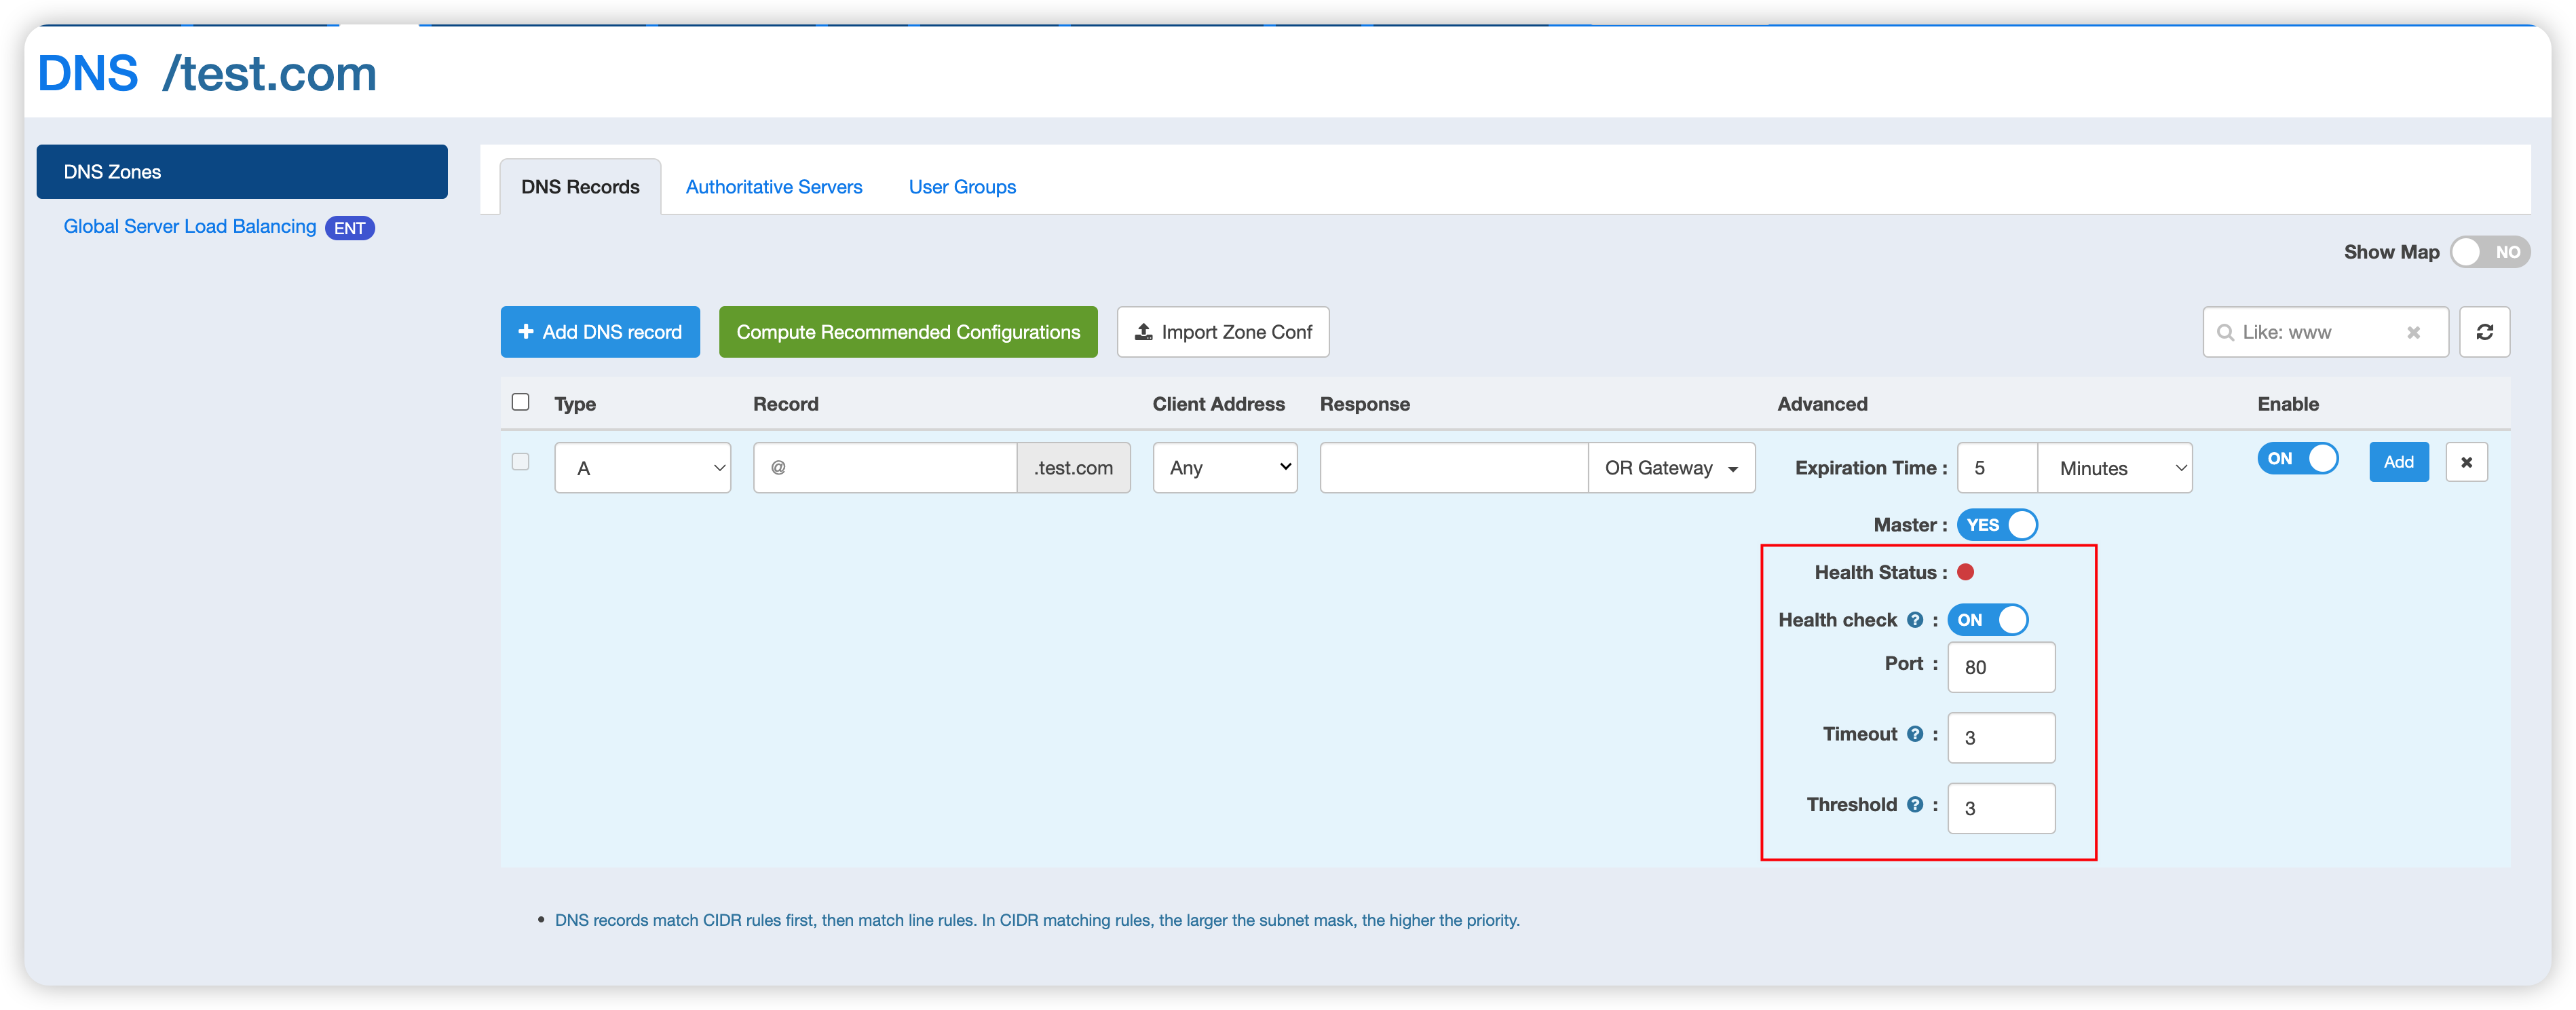
Task: Switch to the User Groups tab
Action: click(962, 187)
